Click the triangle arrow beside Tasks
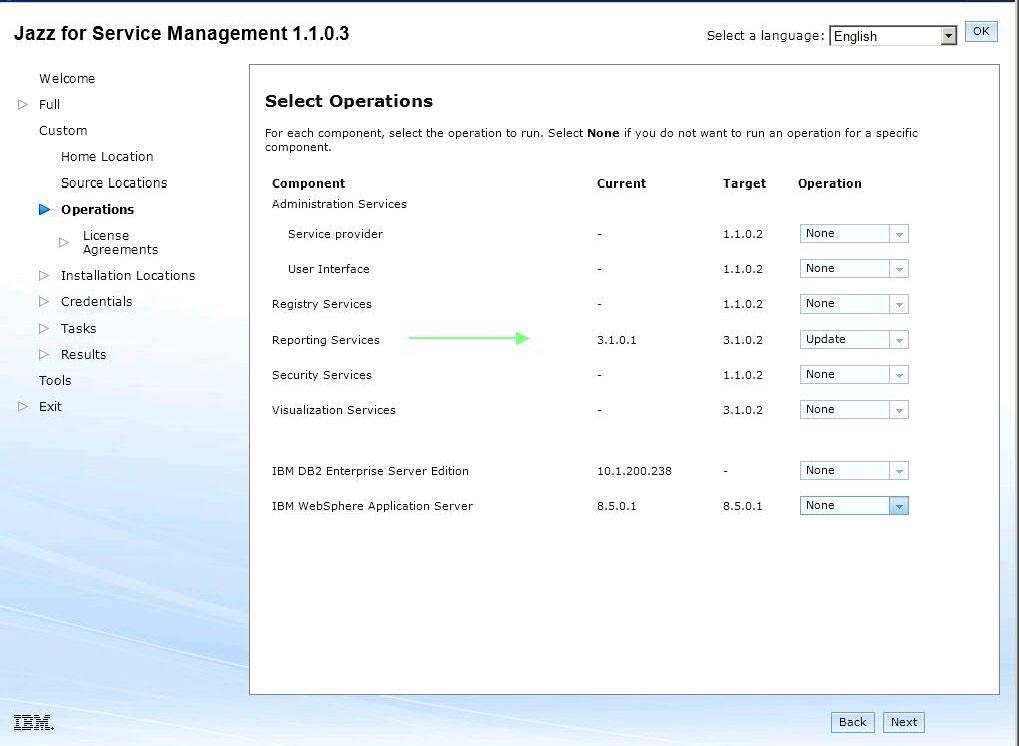The height and width of the screenshot is (746, 1019). (x=44, y=328)
